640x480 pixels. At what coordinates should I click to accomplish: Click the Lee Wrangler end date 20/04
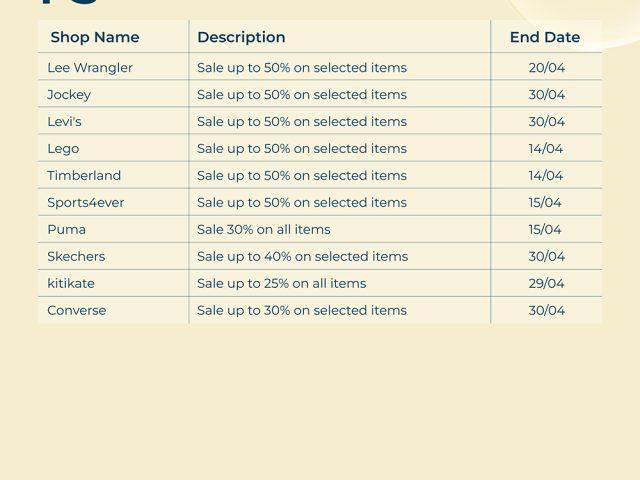tap(547, 68)
